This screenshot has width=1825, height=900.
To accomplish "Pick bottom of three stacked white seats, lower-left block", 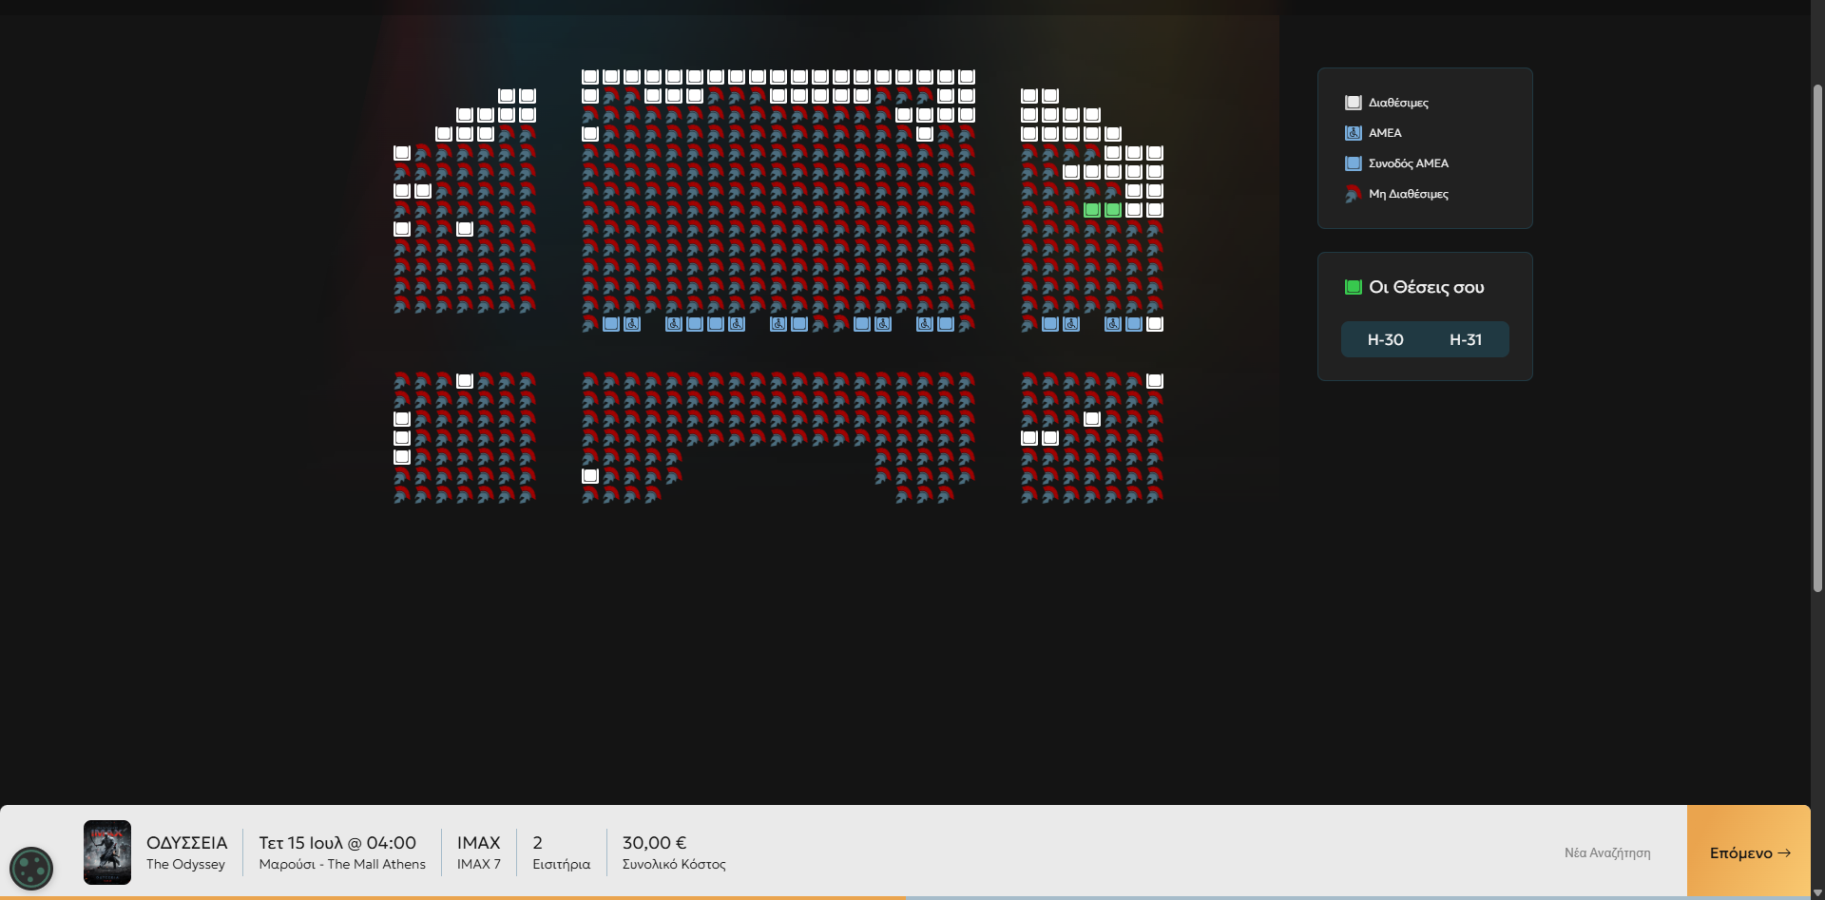I will click(x=402, y=457).
